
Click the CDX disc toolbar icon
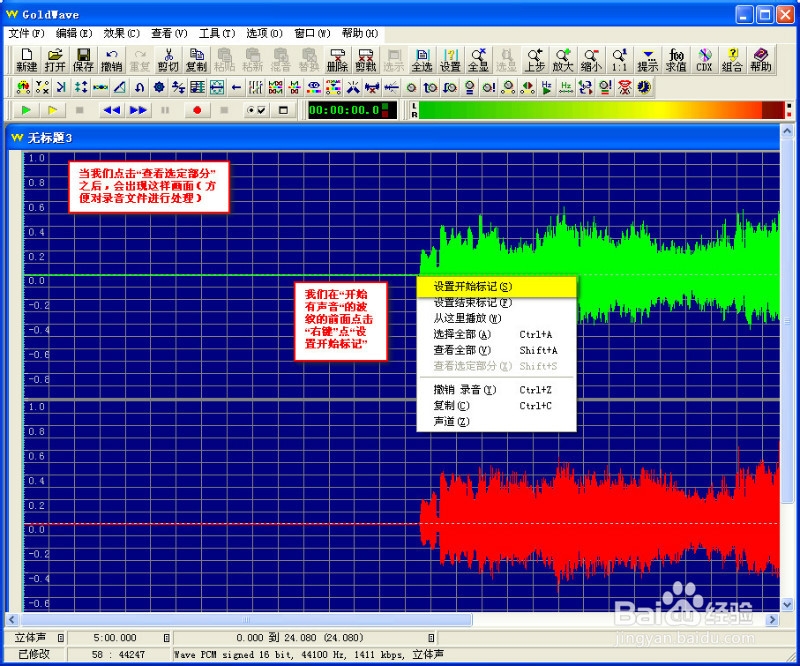704,60
